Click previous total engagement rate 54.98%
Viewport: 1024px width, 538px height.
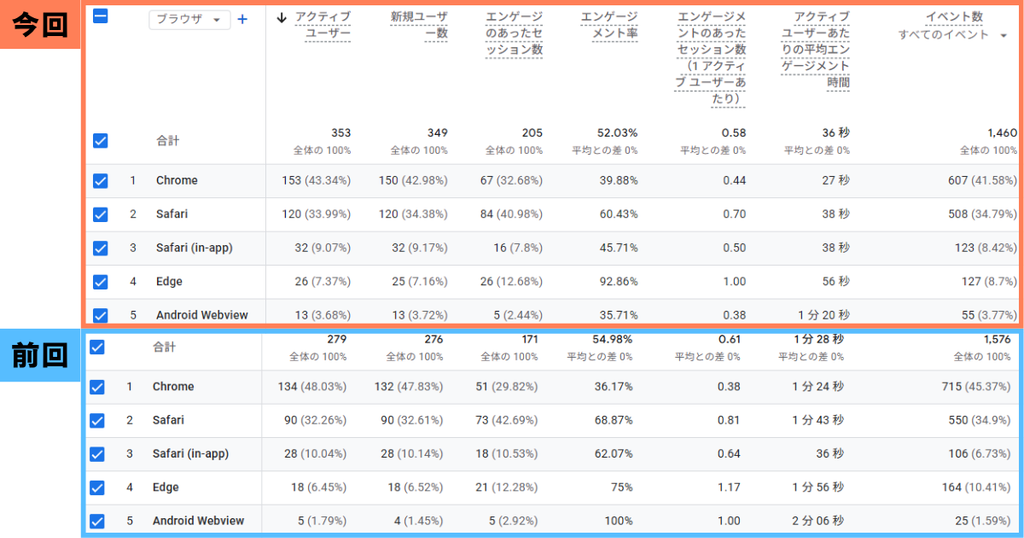pos(612,340)
